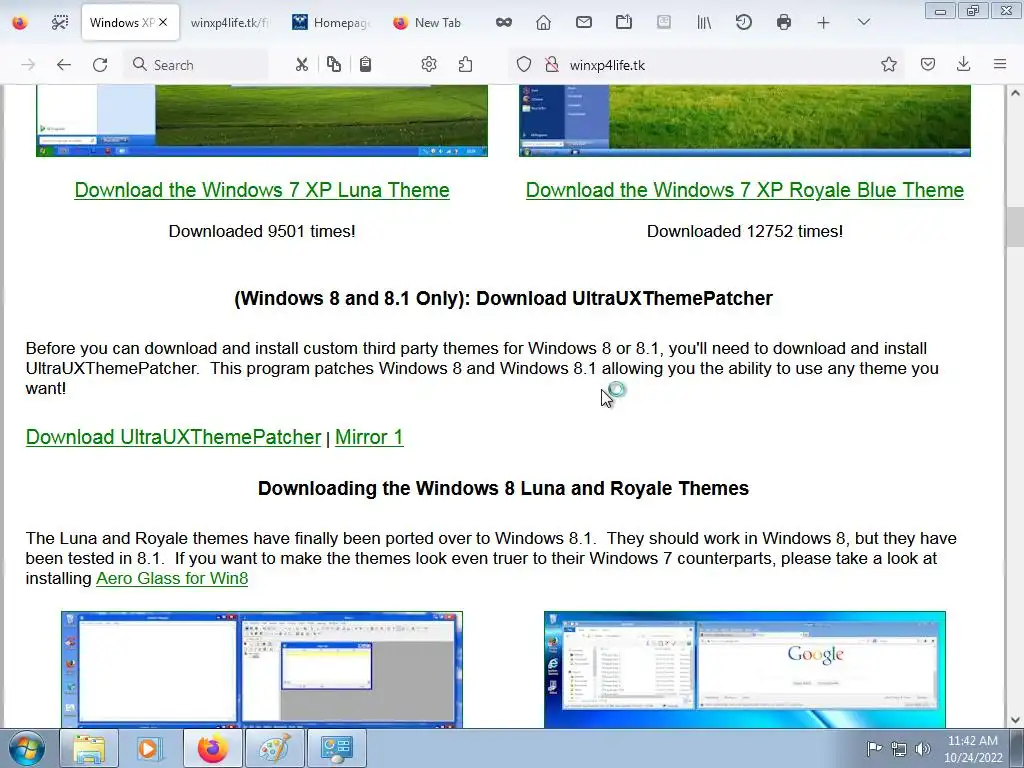Open the Downloads arrow icon
The image size is (1024, 768).
coord(963,65)
